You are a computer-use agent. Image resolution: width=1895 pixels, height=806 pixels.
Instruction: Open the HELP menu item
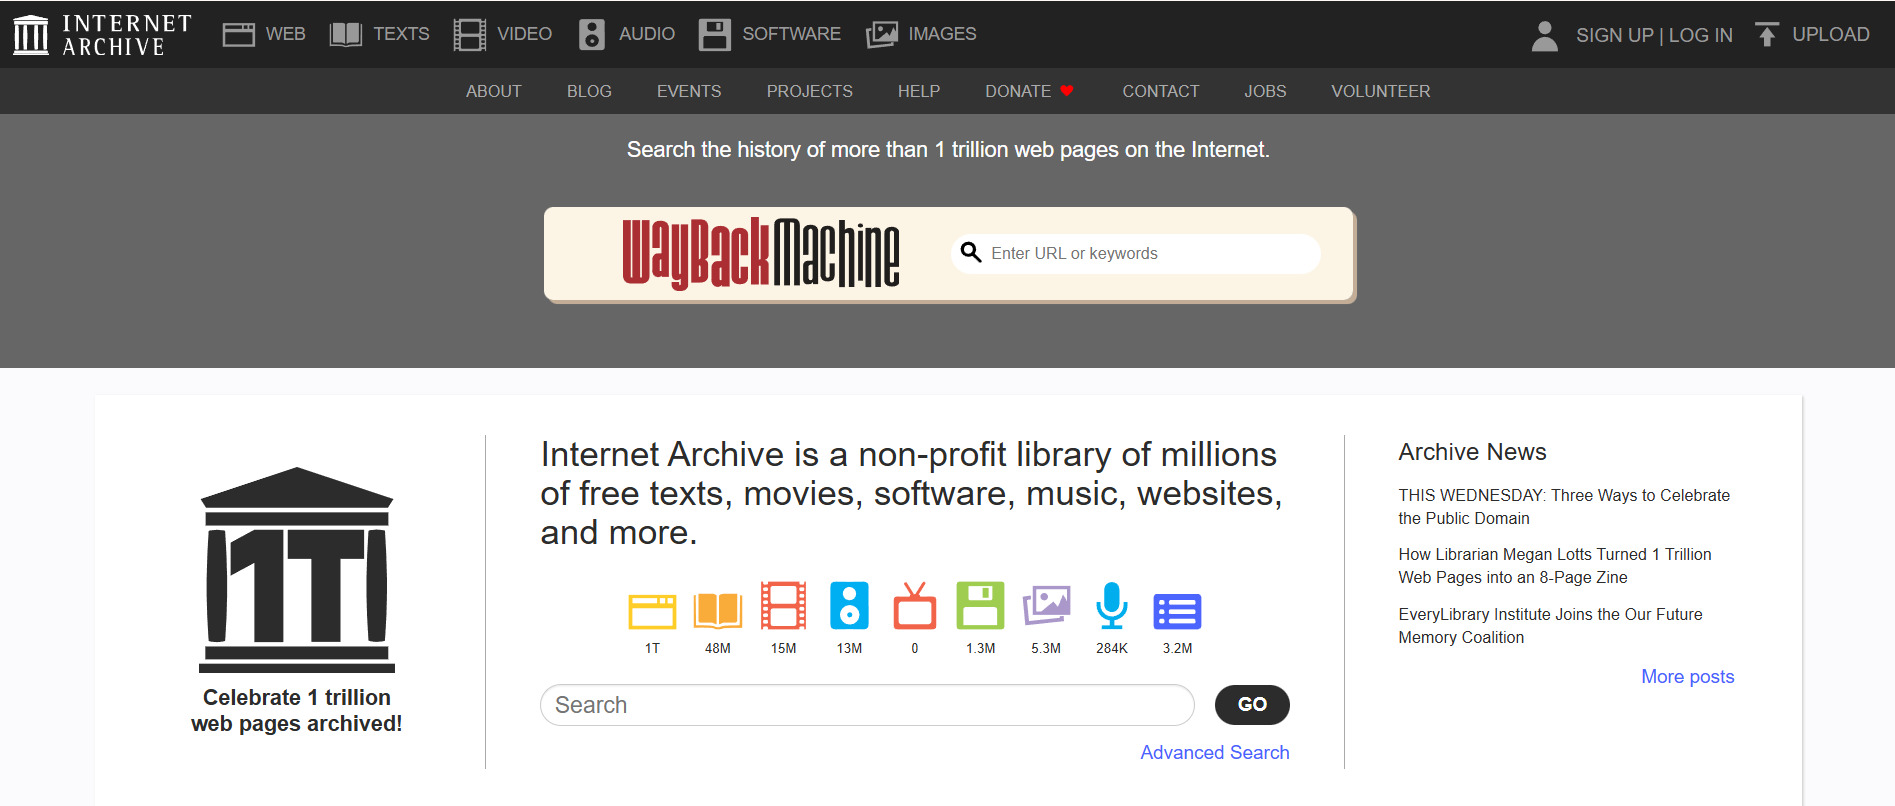tap(919, 91)
